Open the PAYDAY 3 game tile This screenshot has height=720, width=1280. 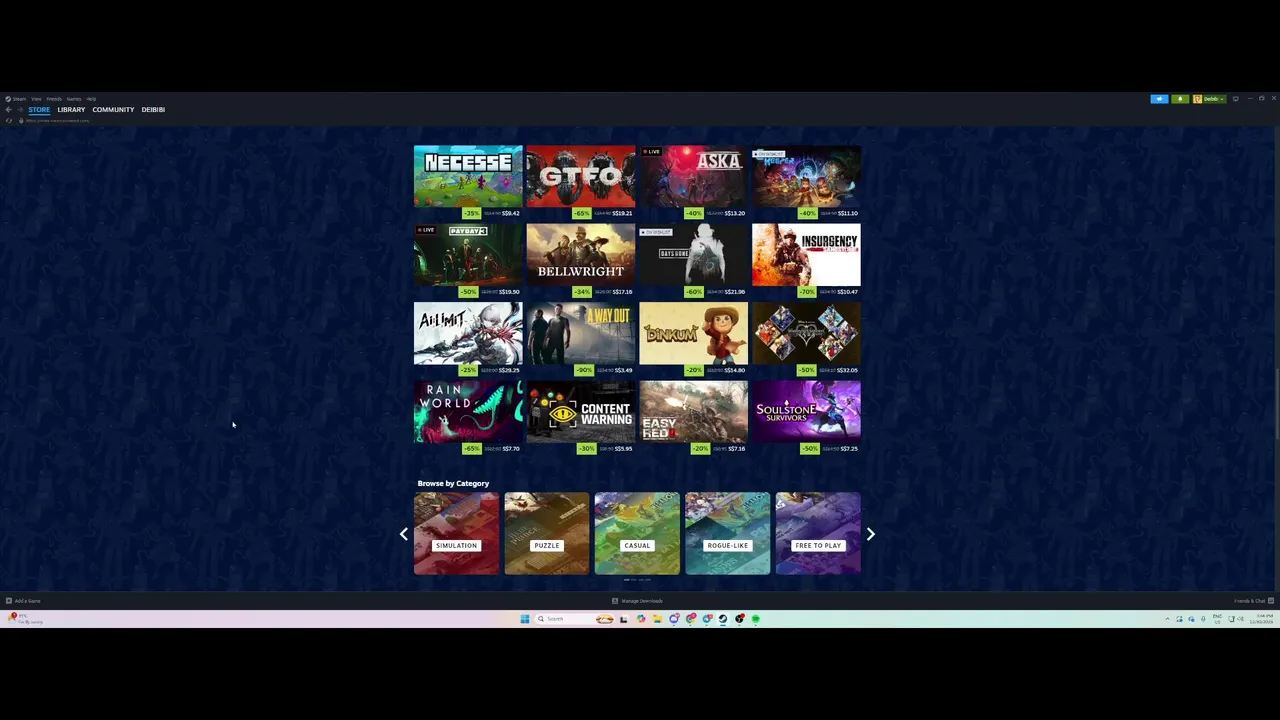468,255
